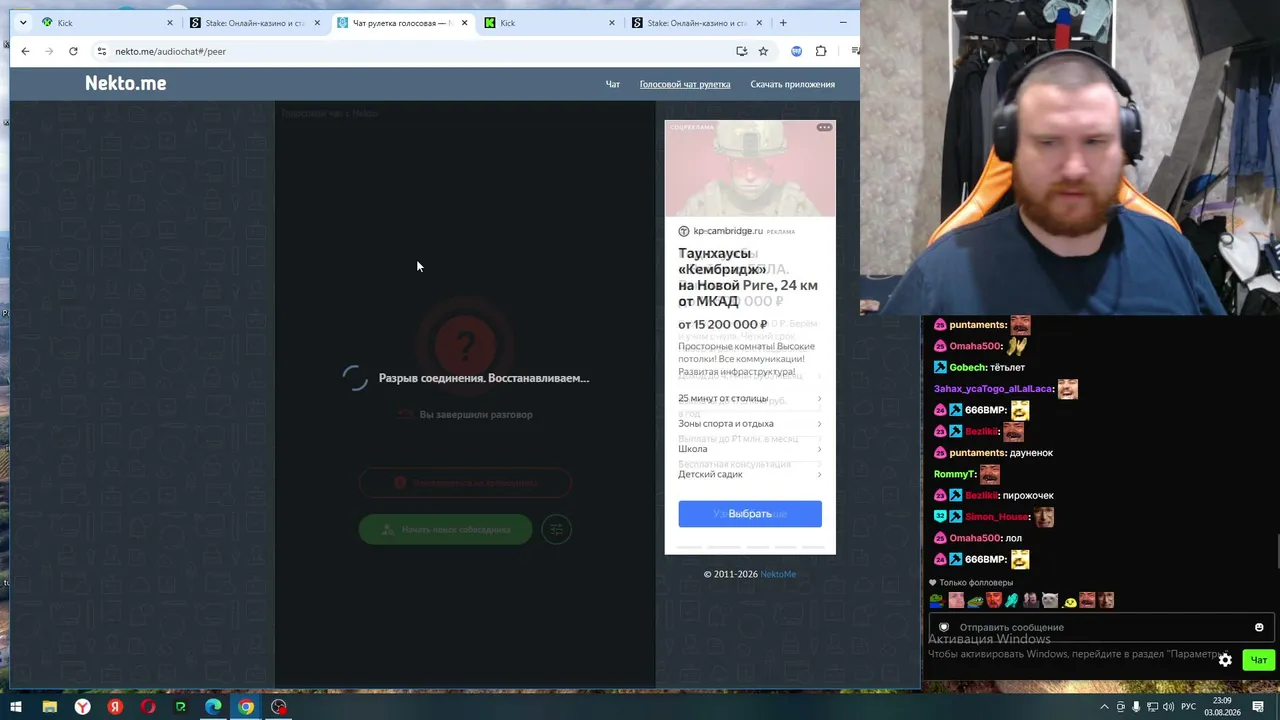Screen dimensions: 1280x720
Task: Open Скачать приложения header link
Action: coord(793,84)
